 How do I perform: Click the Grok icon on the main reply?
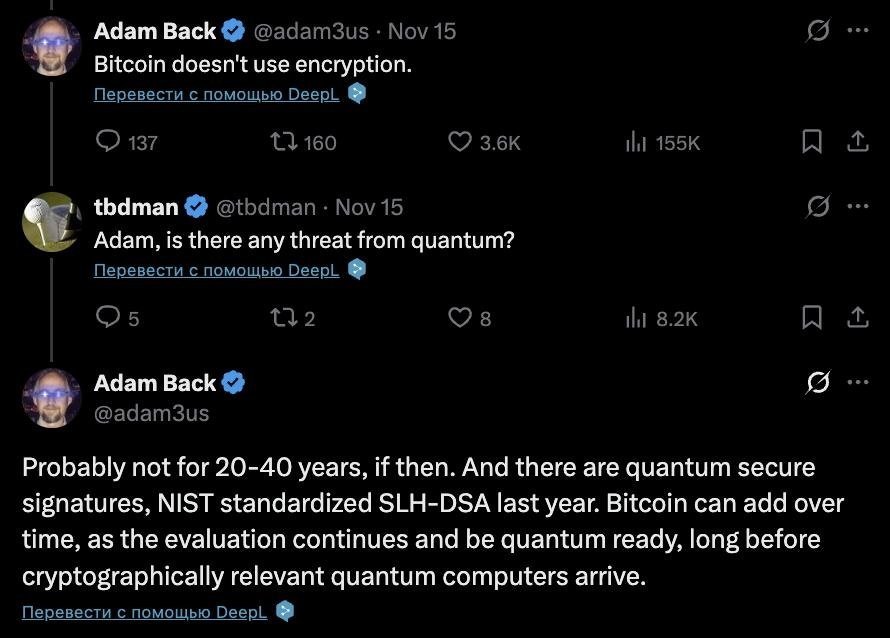[818, 382]
